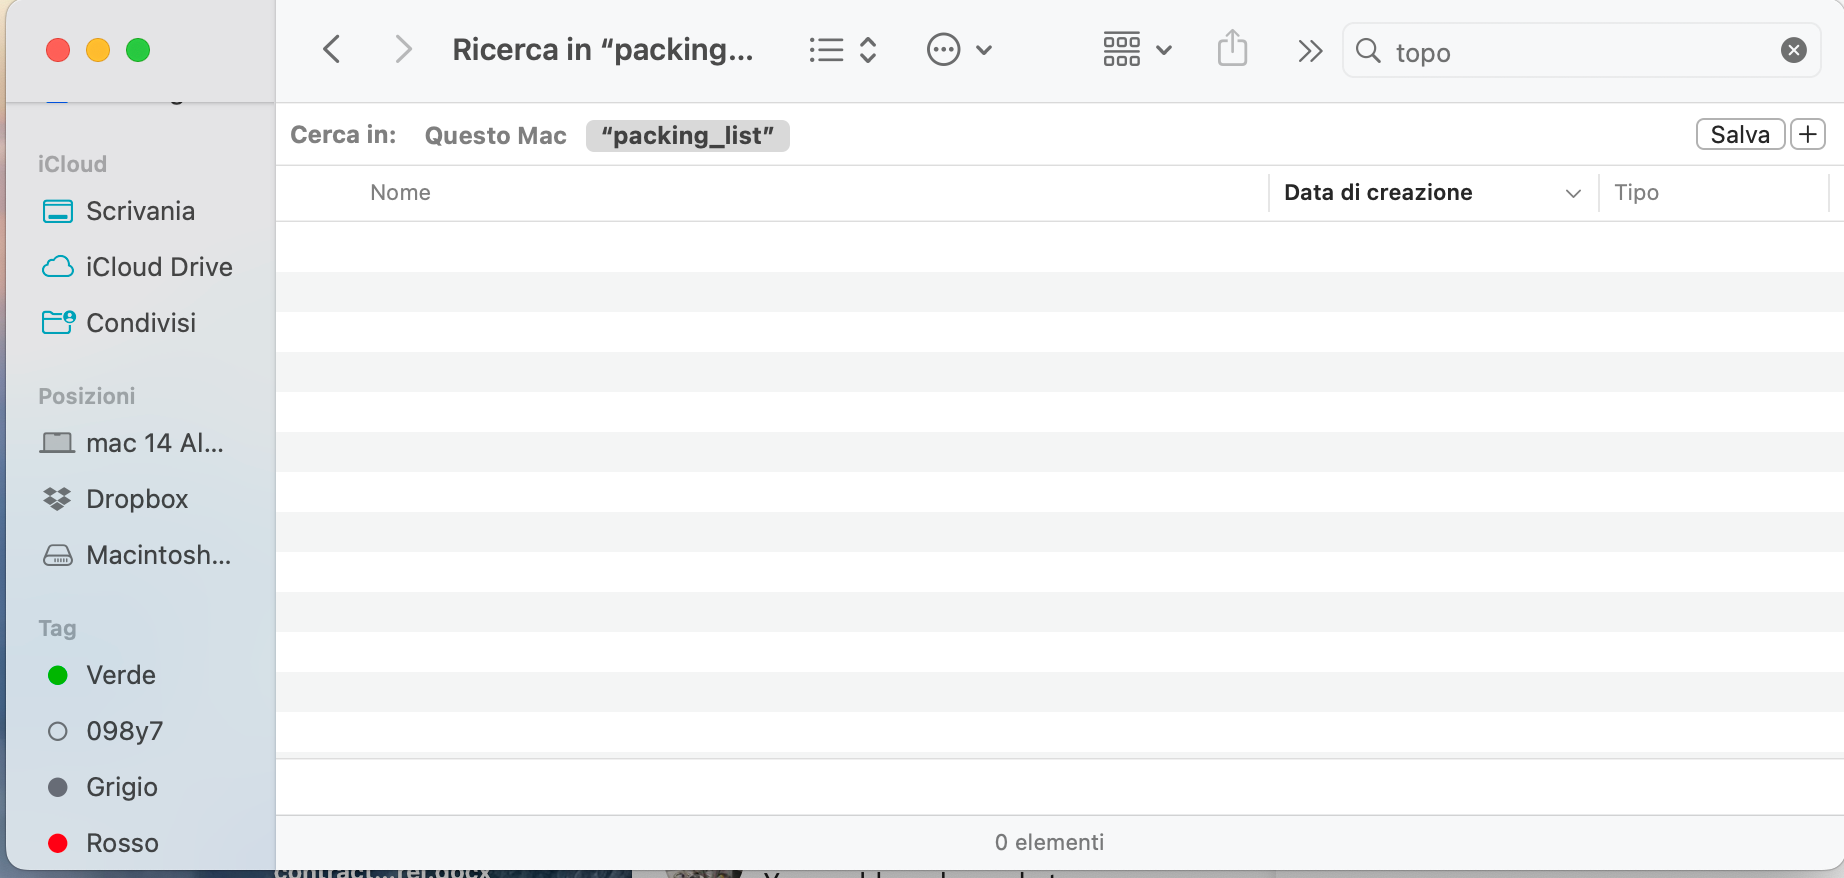The height and width of the screenshot is (878, 1844).
Task: Open the group-by grid dropdown
Action: click(1137, 50)
